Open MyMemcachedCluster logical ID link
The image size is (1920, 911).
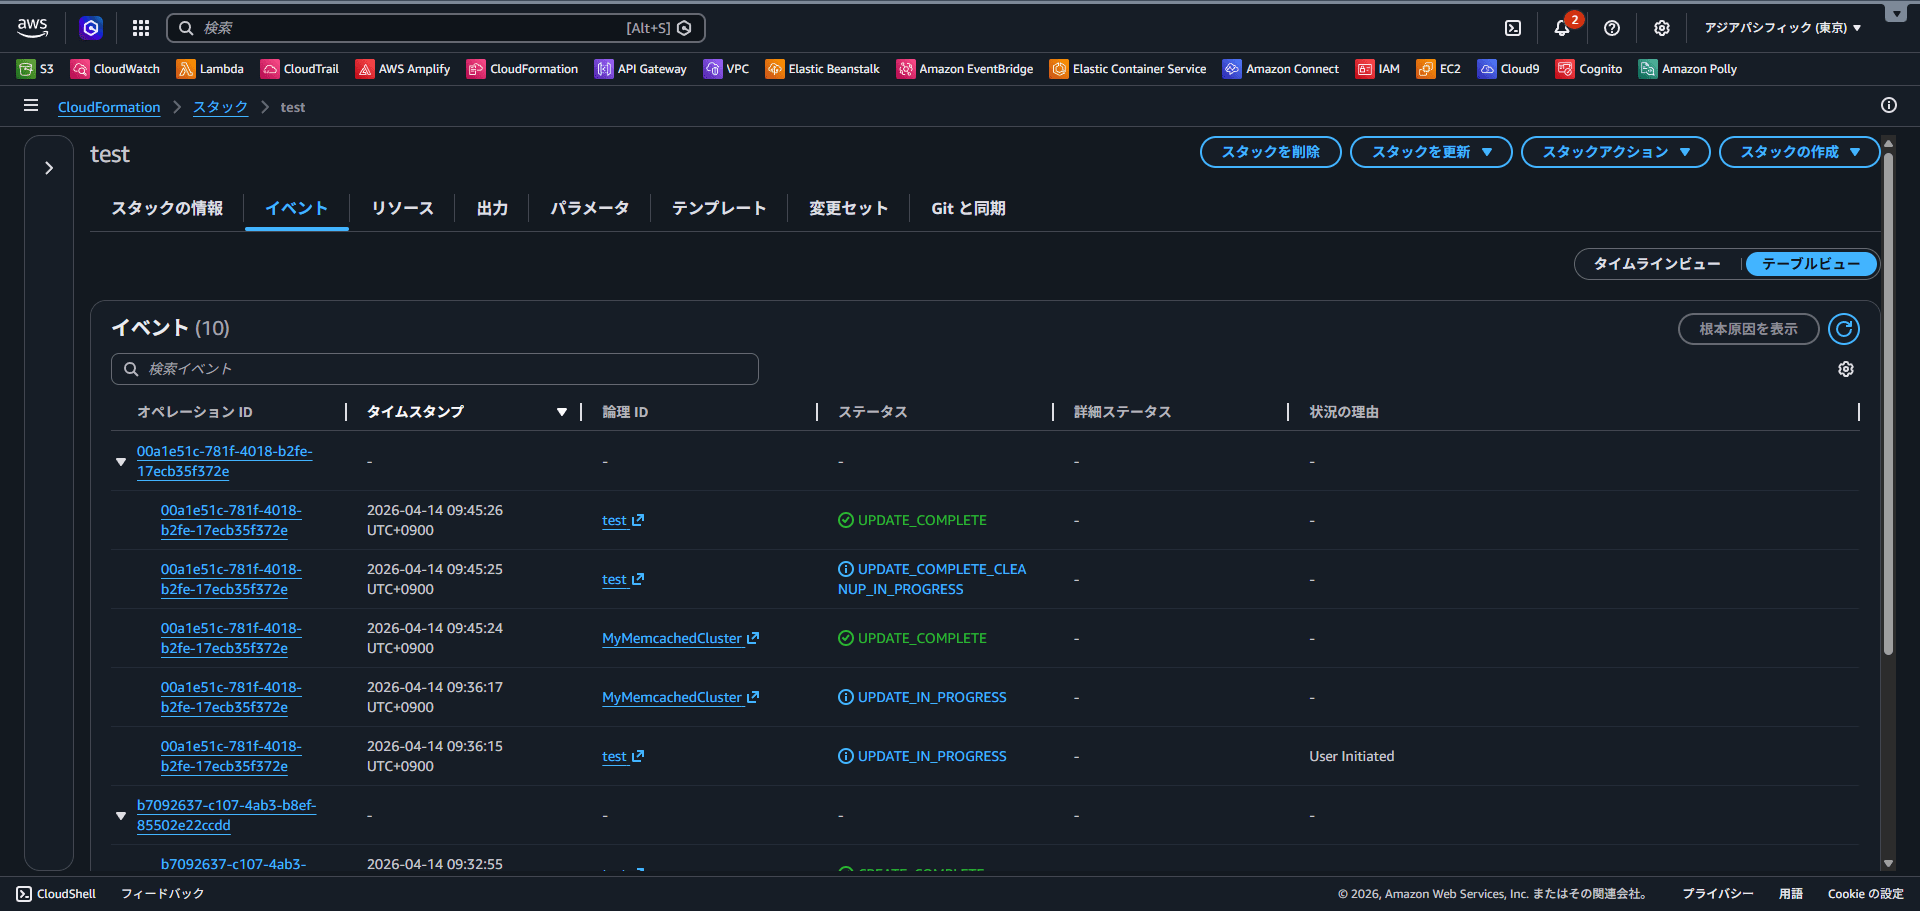[672, 639]
